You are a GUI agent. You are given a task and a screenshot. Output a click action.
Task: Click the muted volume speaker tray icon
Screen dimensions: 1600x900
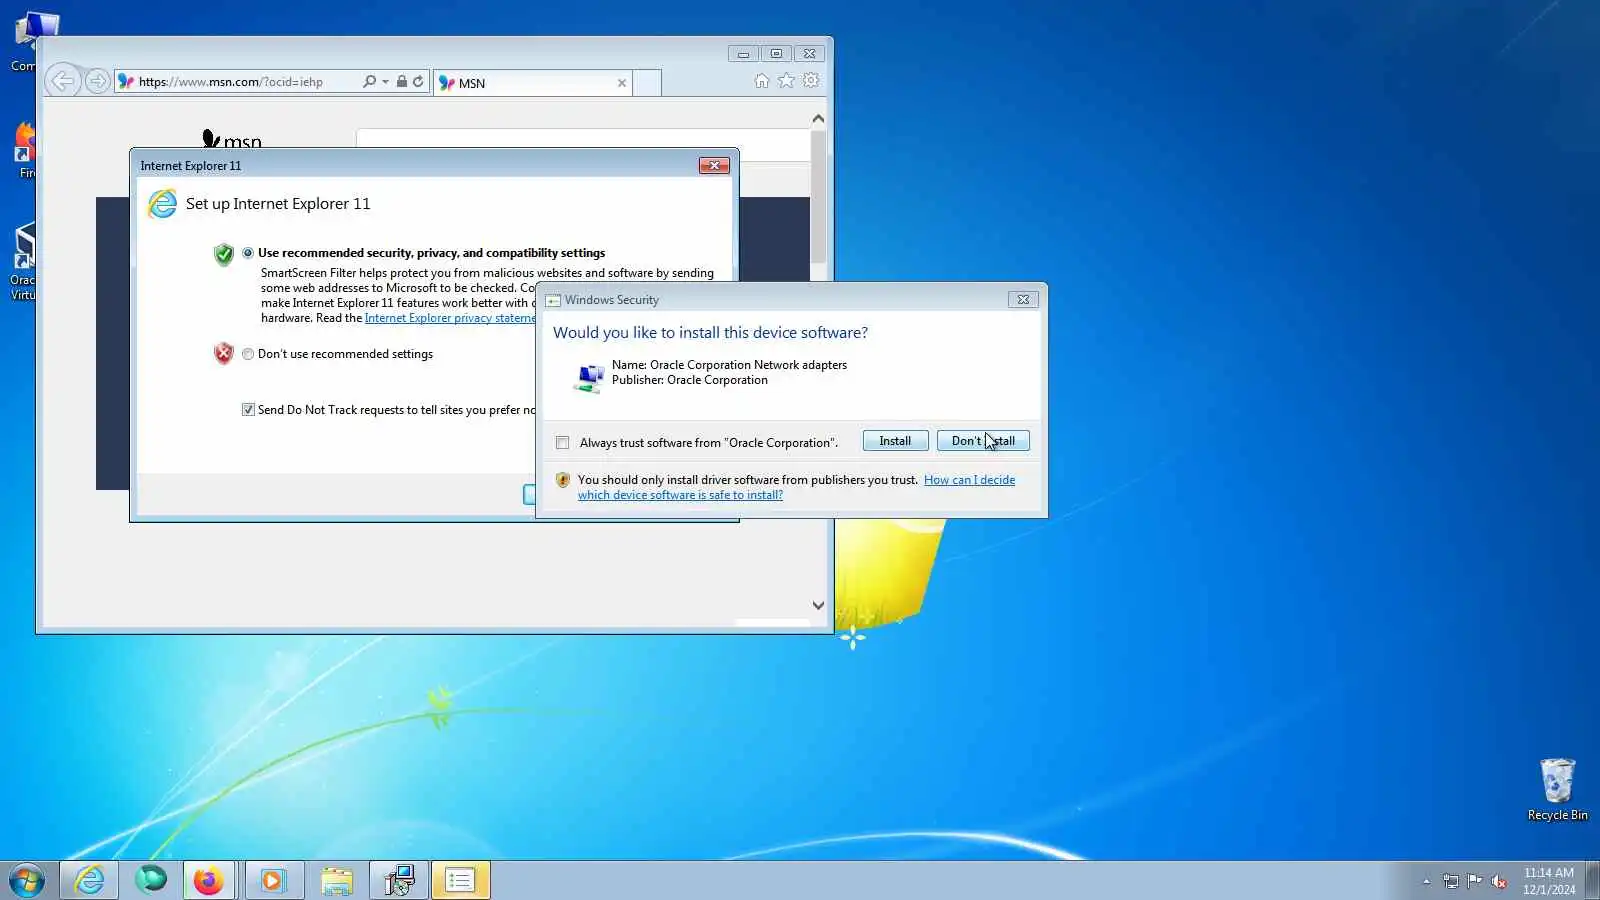(x=1499, y=881)
